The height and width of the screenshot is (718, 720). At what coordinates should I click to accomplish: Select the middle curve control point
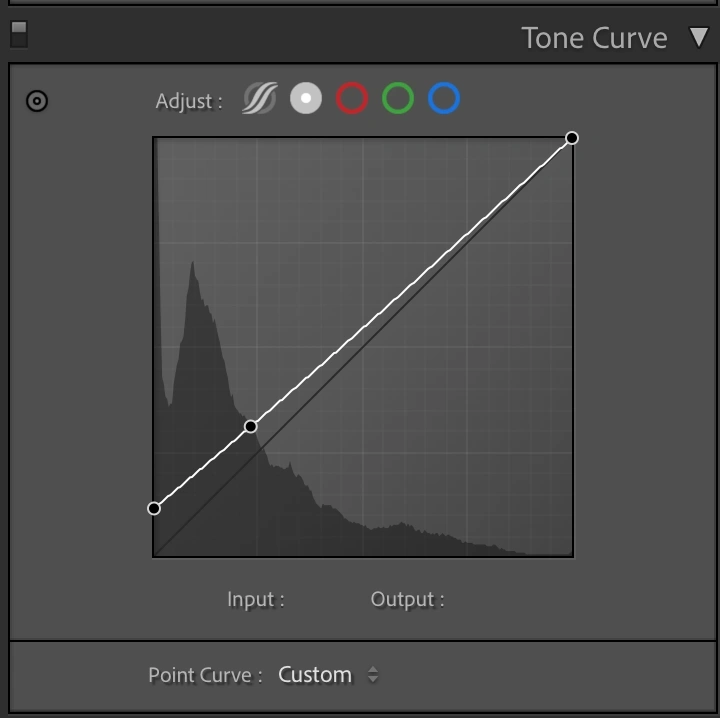pos(251,426)
